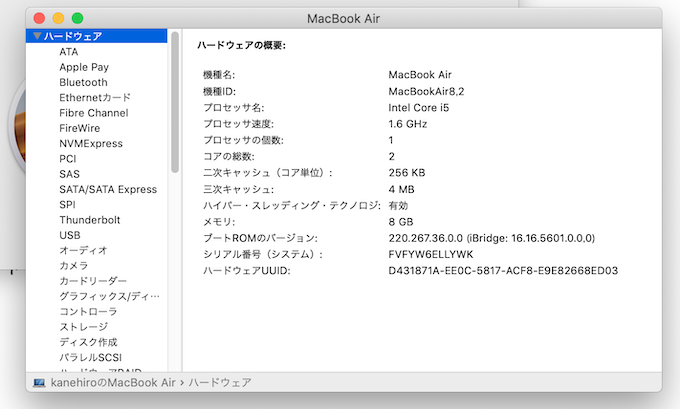Click processor name Intel Core i5
Screen dimensions: 680x409
tap(418, 108)
